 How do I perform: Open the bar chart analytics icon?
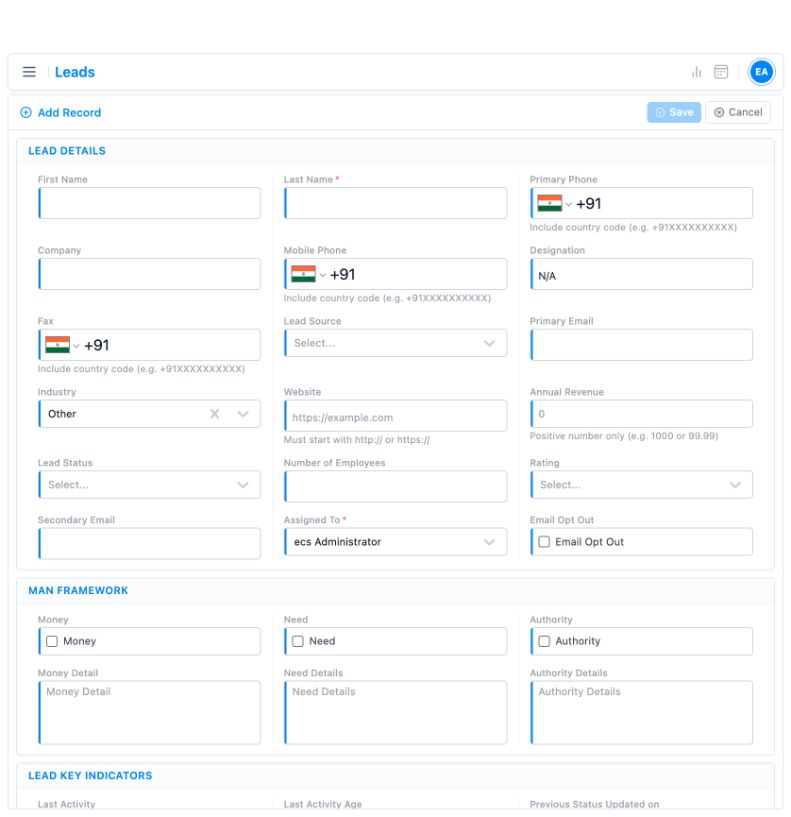696,72
